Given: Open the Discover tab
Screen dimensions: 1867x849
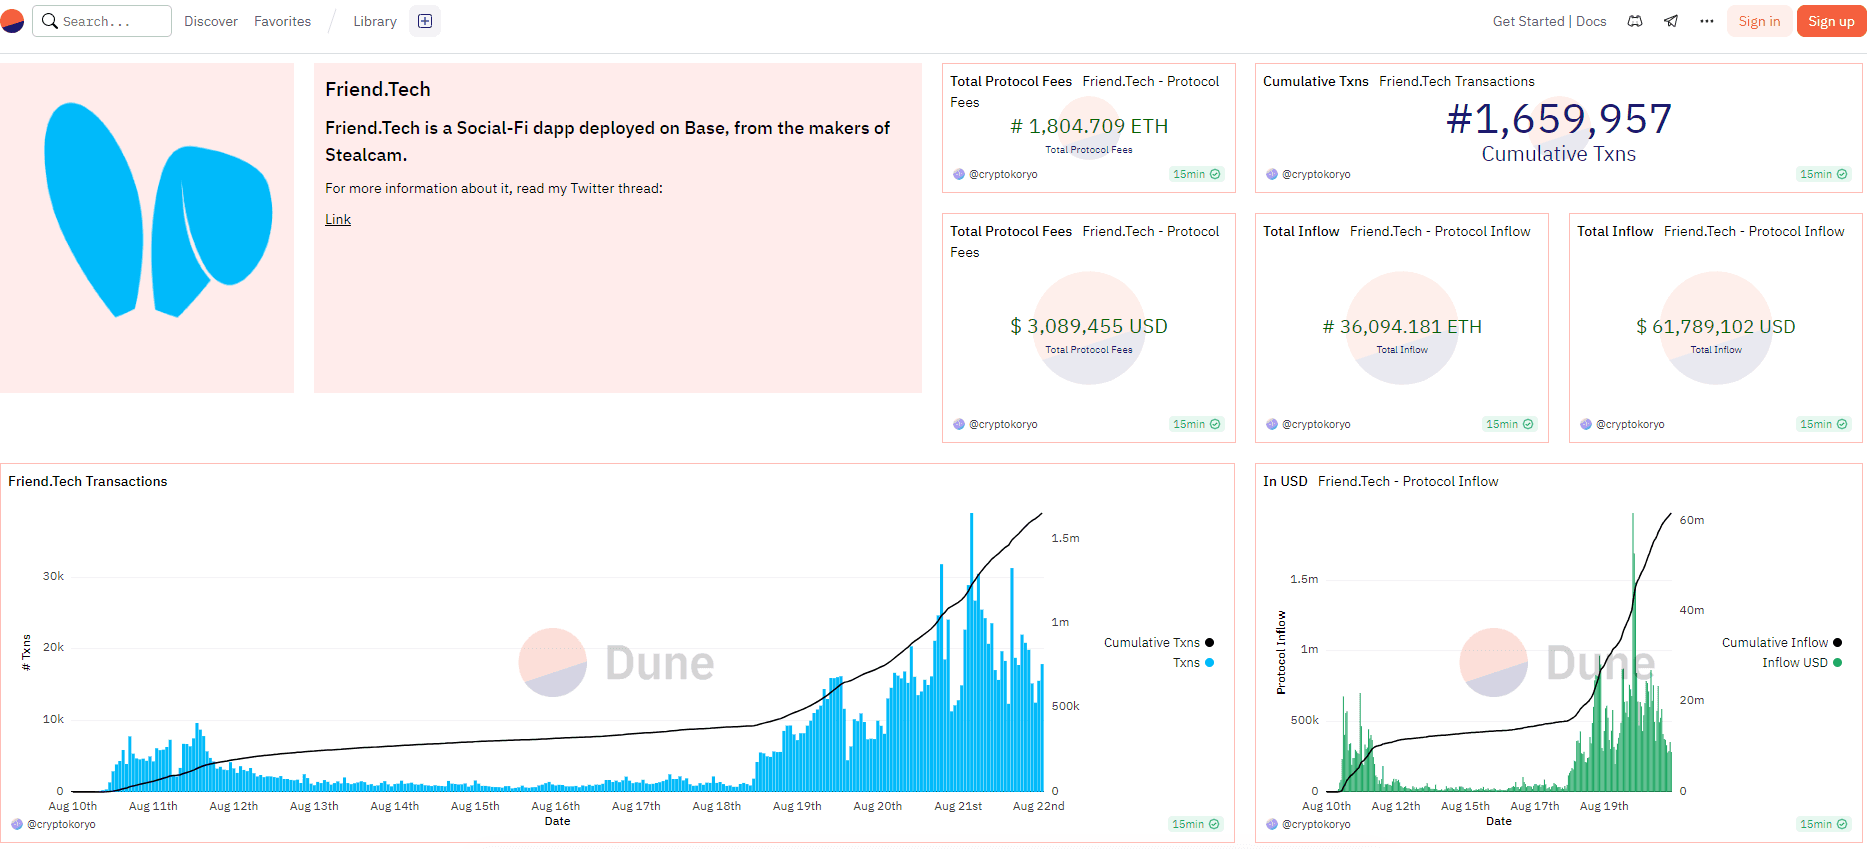Looking at the screenshot, I should click(x=211, y=21).
